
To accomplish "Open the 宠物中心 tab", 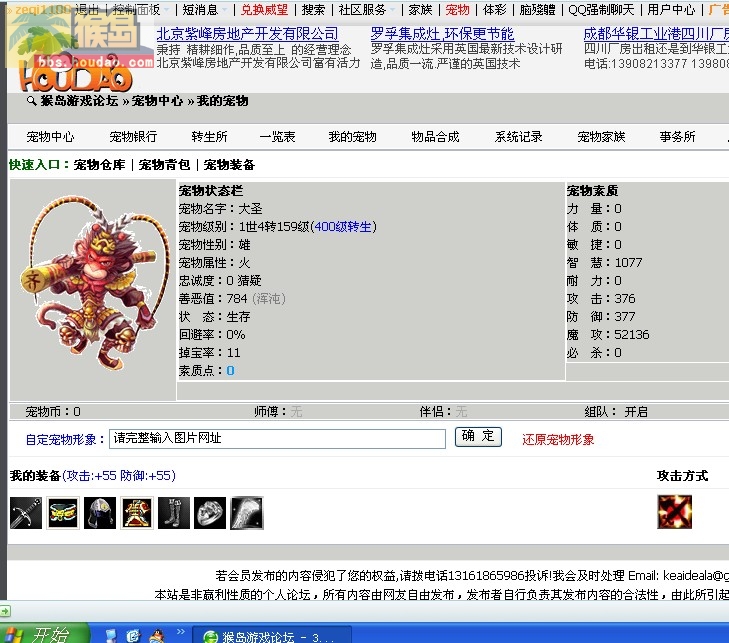I will pos(50,137).
